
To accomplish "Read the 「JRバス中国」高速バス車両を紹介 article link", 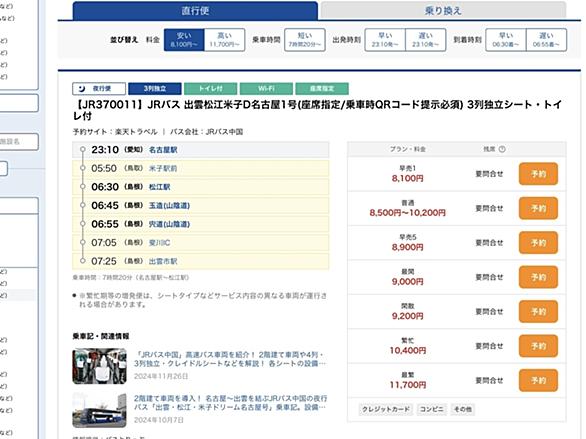I will [230, 359].
